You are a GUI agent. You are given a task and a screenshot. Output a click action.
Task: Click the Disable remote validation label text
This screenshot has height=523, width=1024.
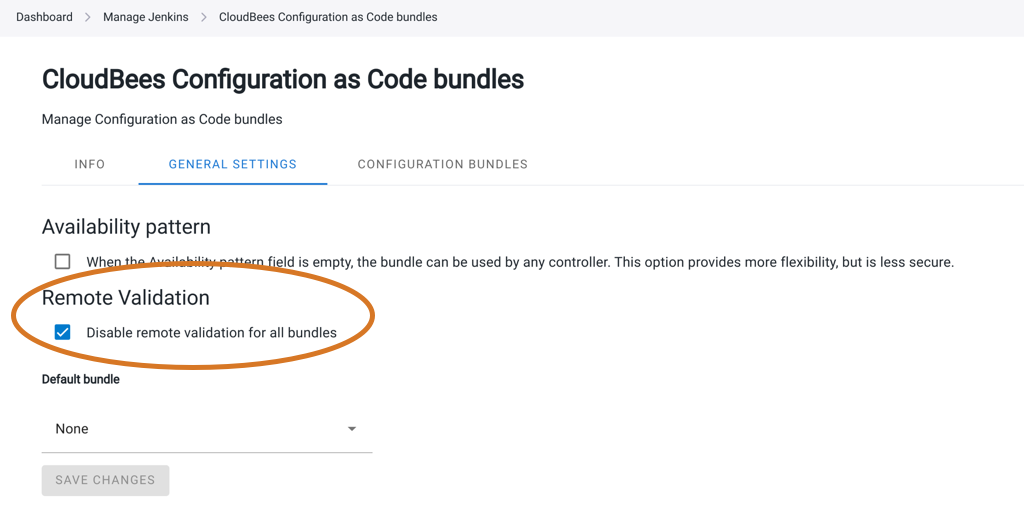pyautogui.click(x=212, y=332)
